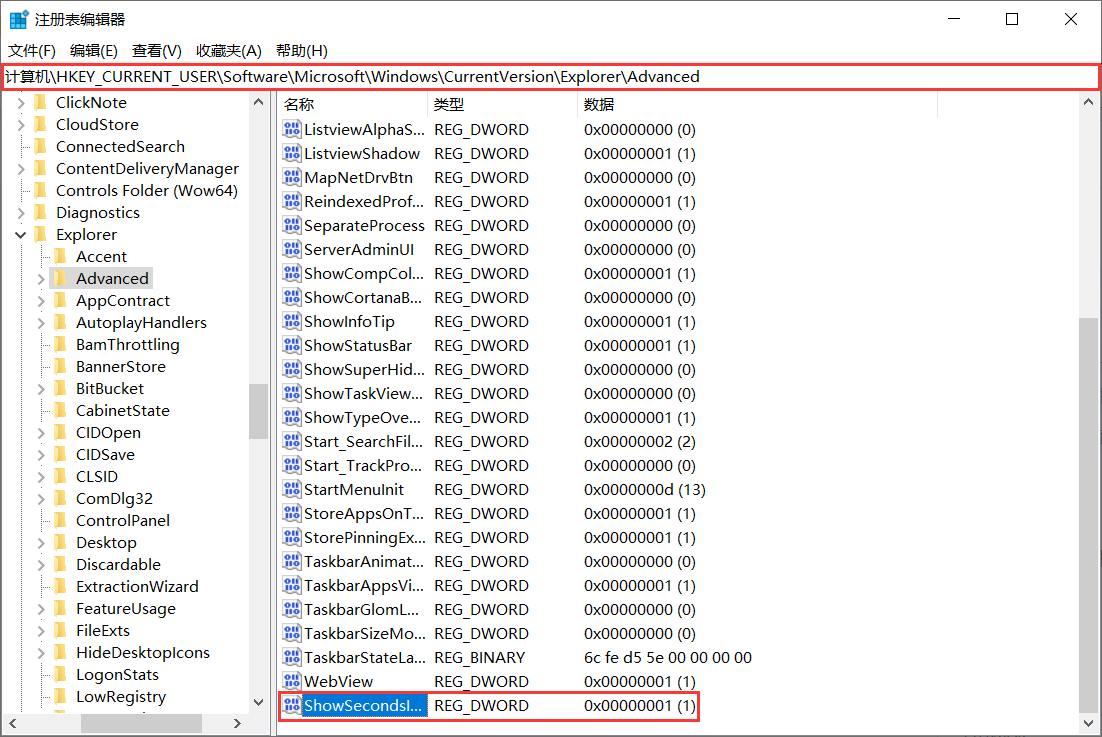The width and height of the screenshot is (1102, 737).
Task: Click the tree pane vertical scrollbar thumb
Action: coord(258,411)
